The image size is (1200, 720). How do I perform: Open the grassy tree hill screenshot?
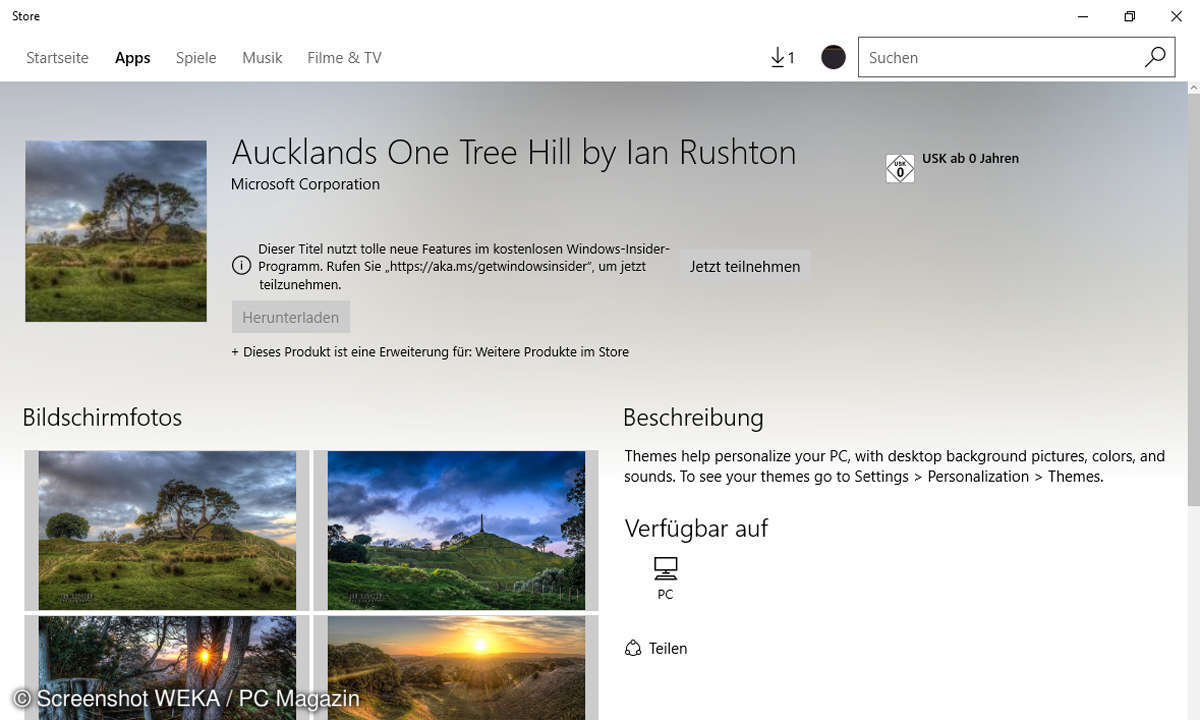click(x=167, y=530)
